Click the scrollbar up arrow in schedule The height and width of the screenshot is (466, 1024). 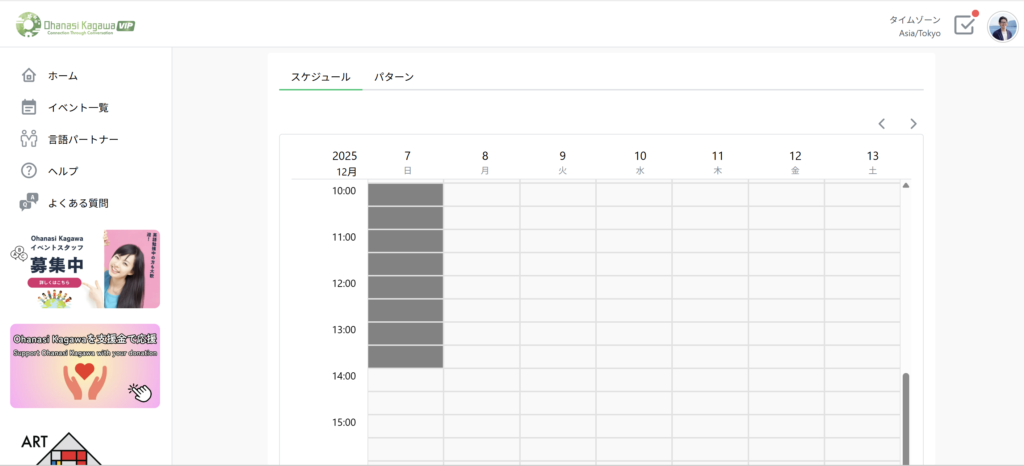(906, 186)
